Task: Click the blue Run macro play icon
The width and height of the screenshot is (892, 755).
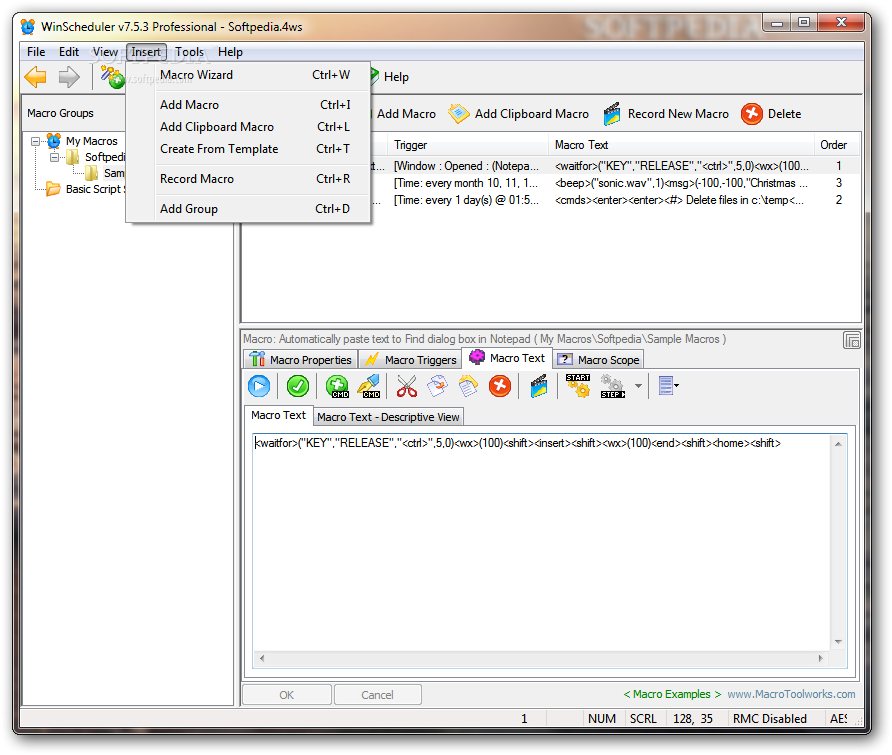Action: click(x=259, y=386)
